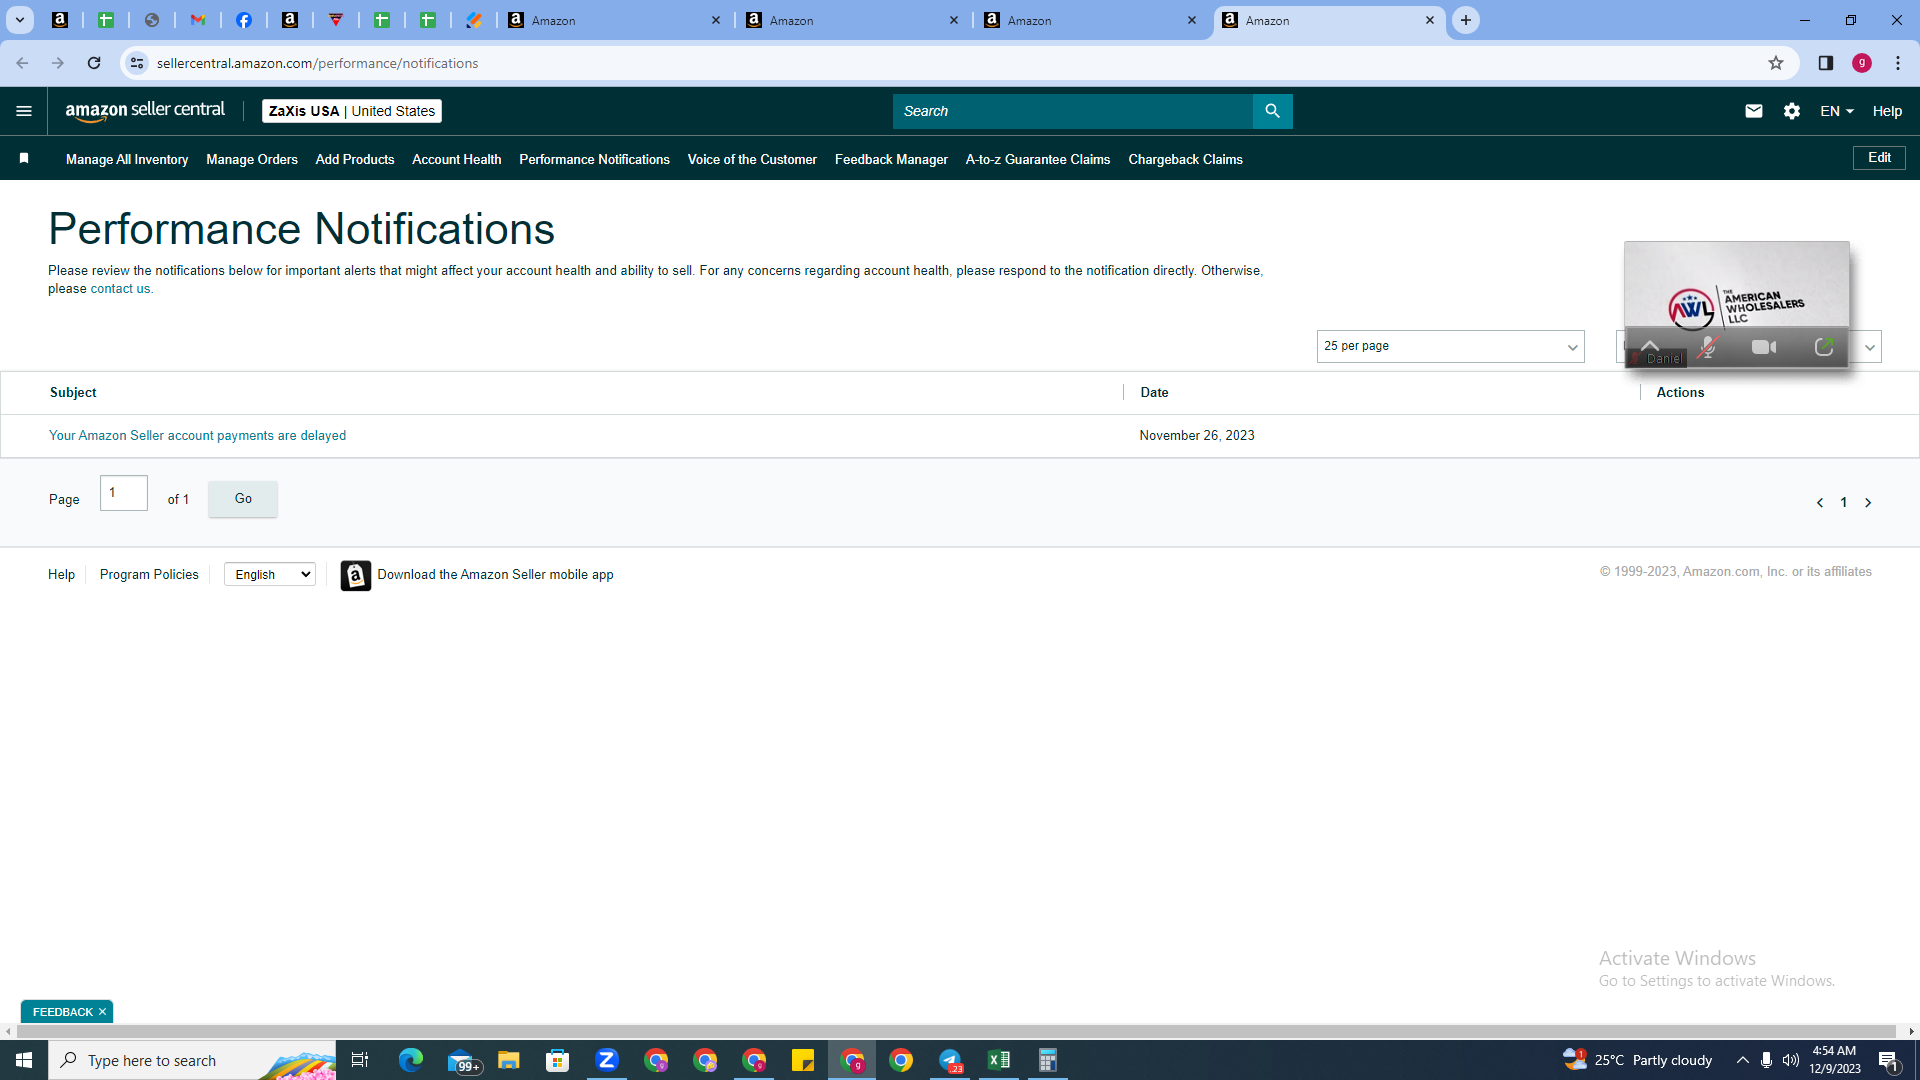Screen dimensions: 1920x1080
Task: Show hidden system tray icons
Action: pyautogui.click(x=1742, y=1060)
